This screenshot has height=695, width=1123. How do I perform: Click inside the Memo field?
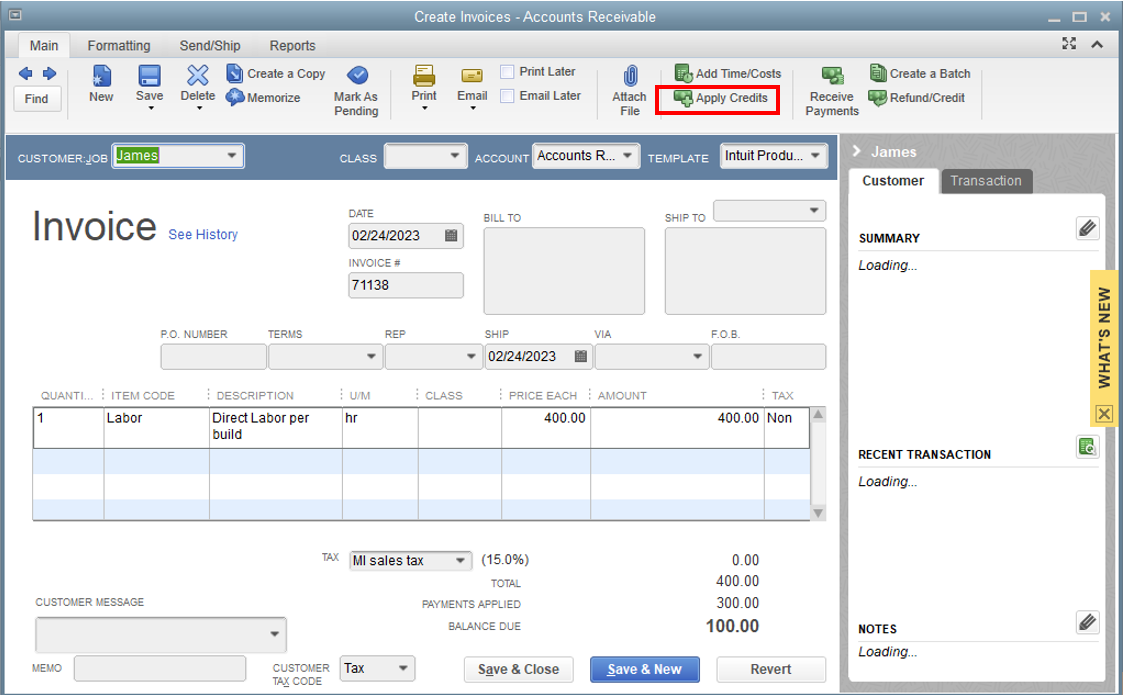pyautogui.click(x=160, y=668)
